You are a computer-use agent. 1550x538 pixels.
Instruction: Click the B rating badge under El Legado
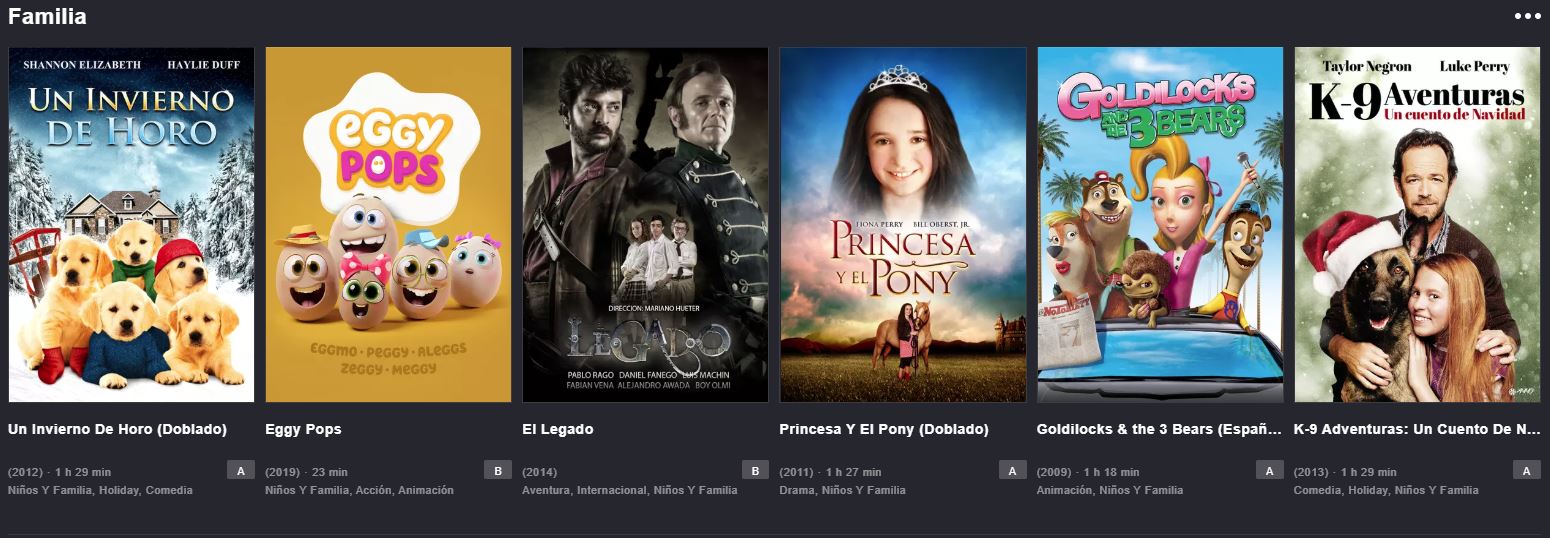(755, 470)
